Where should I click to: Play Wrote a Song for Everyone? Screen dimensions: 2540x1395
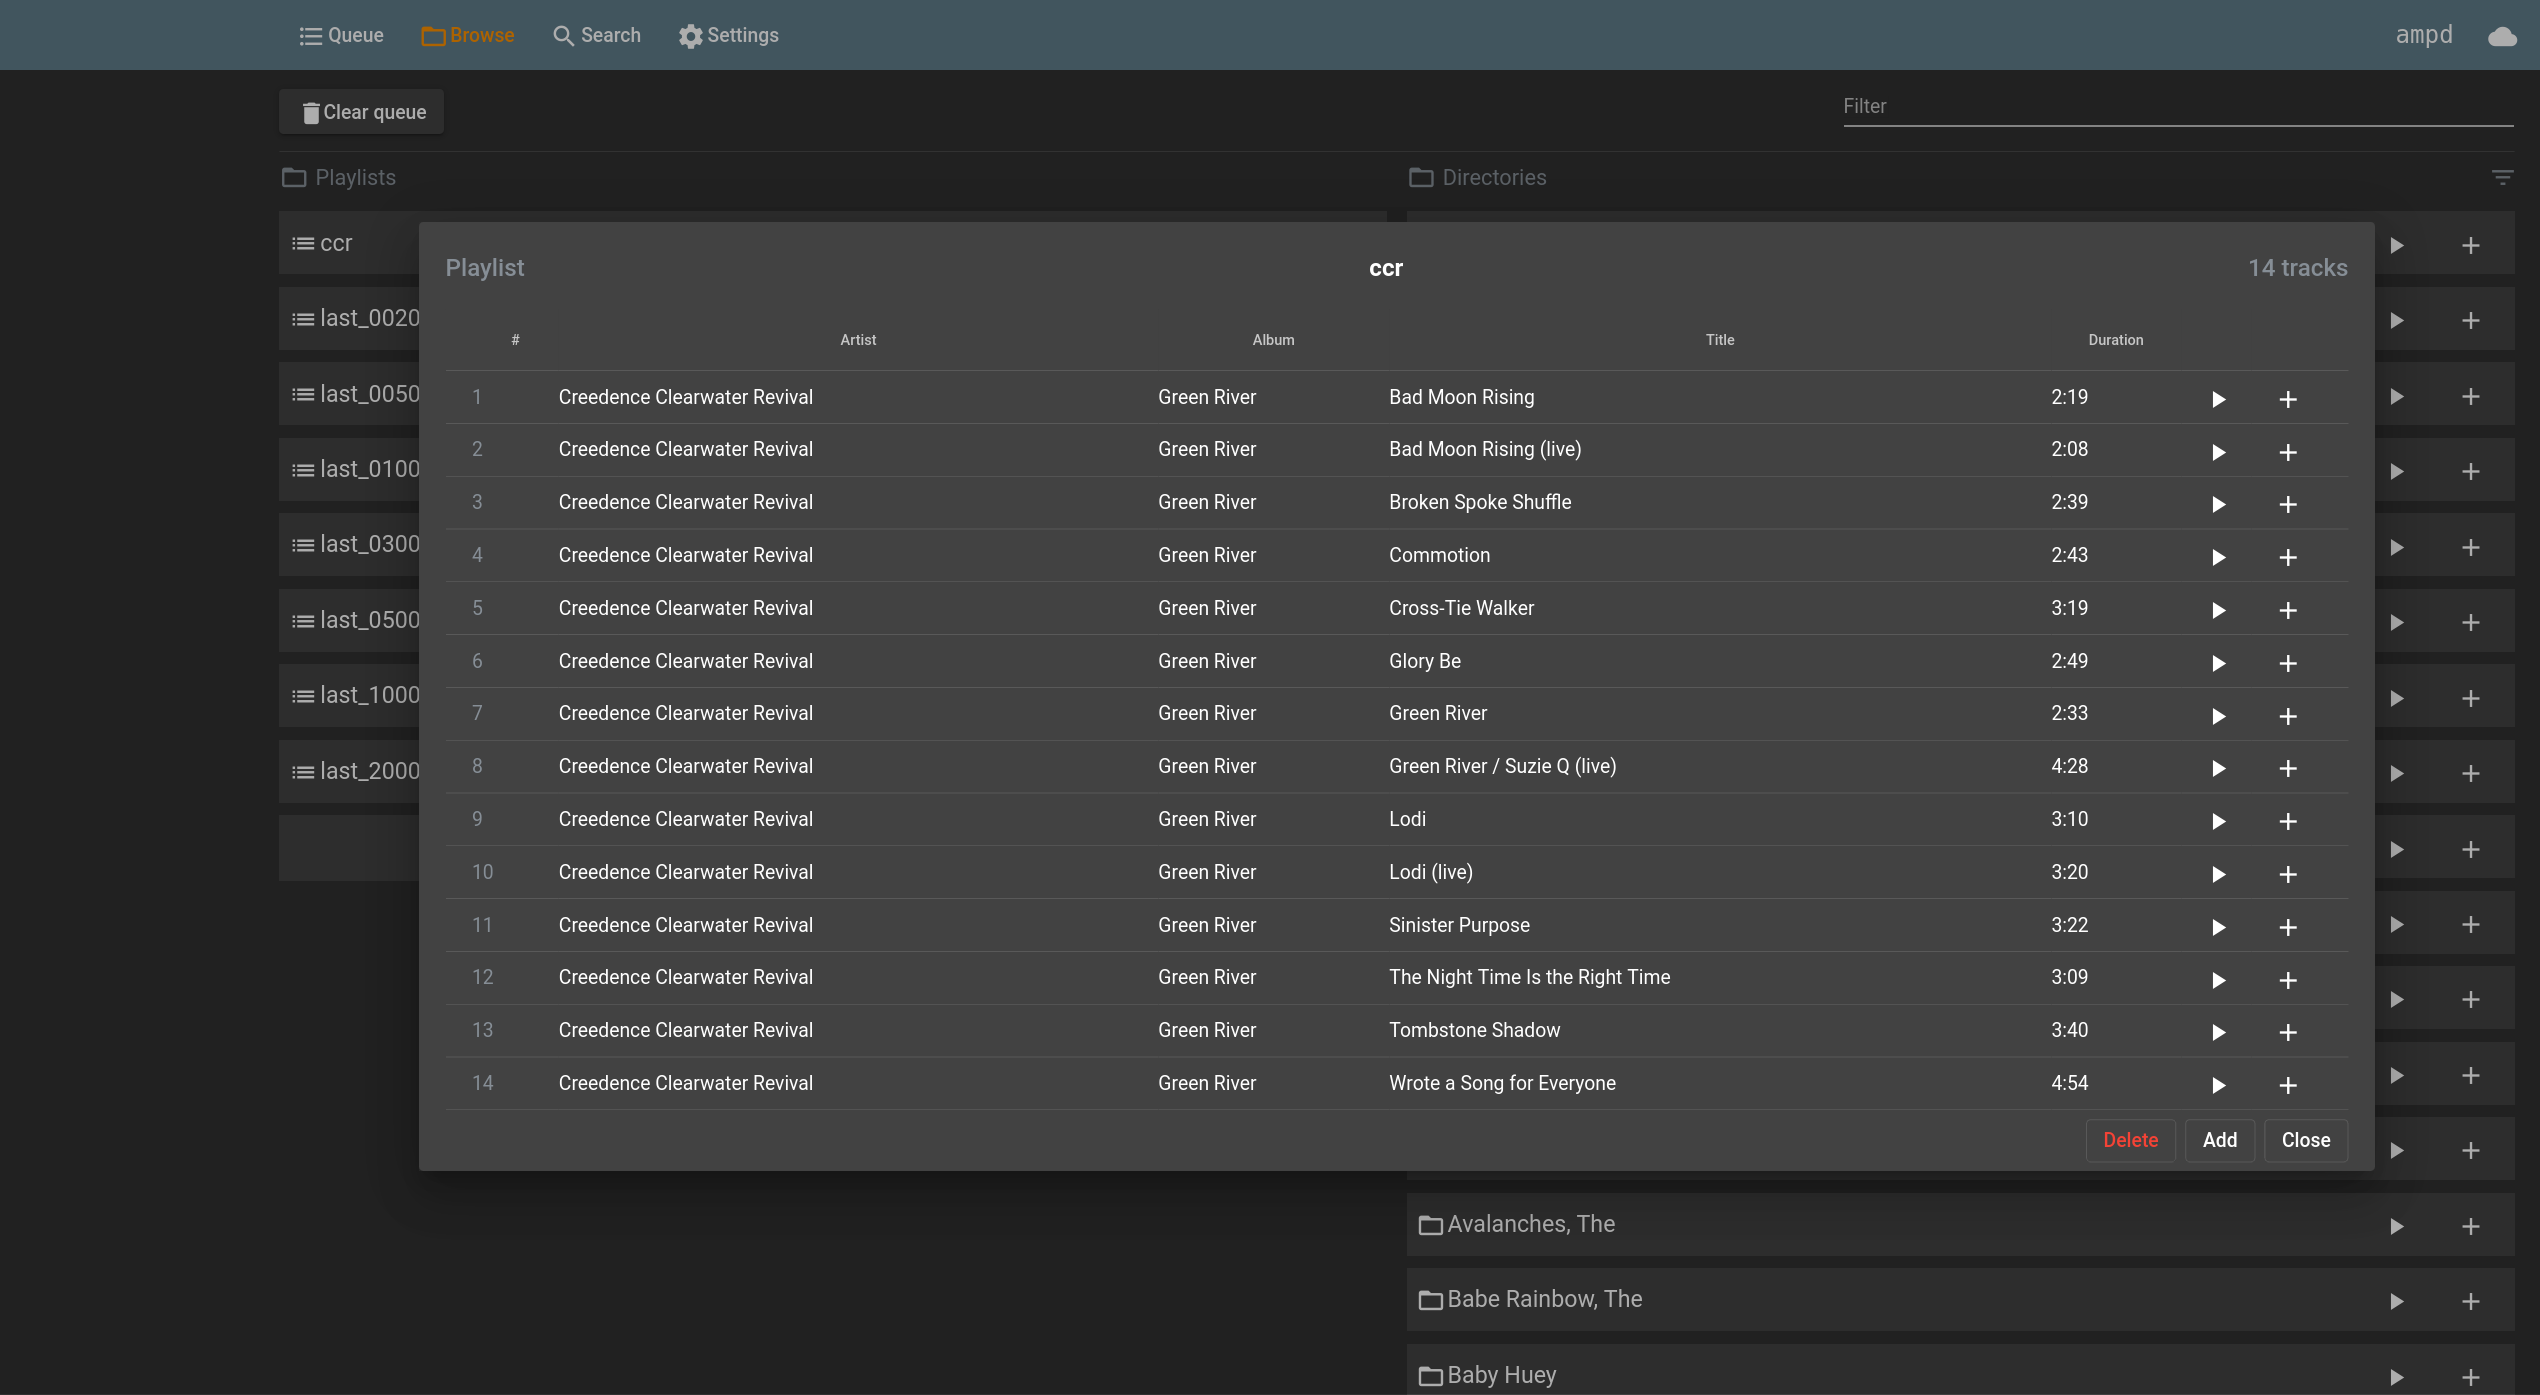pos(2218,1085)
